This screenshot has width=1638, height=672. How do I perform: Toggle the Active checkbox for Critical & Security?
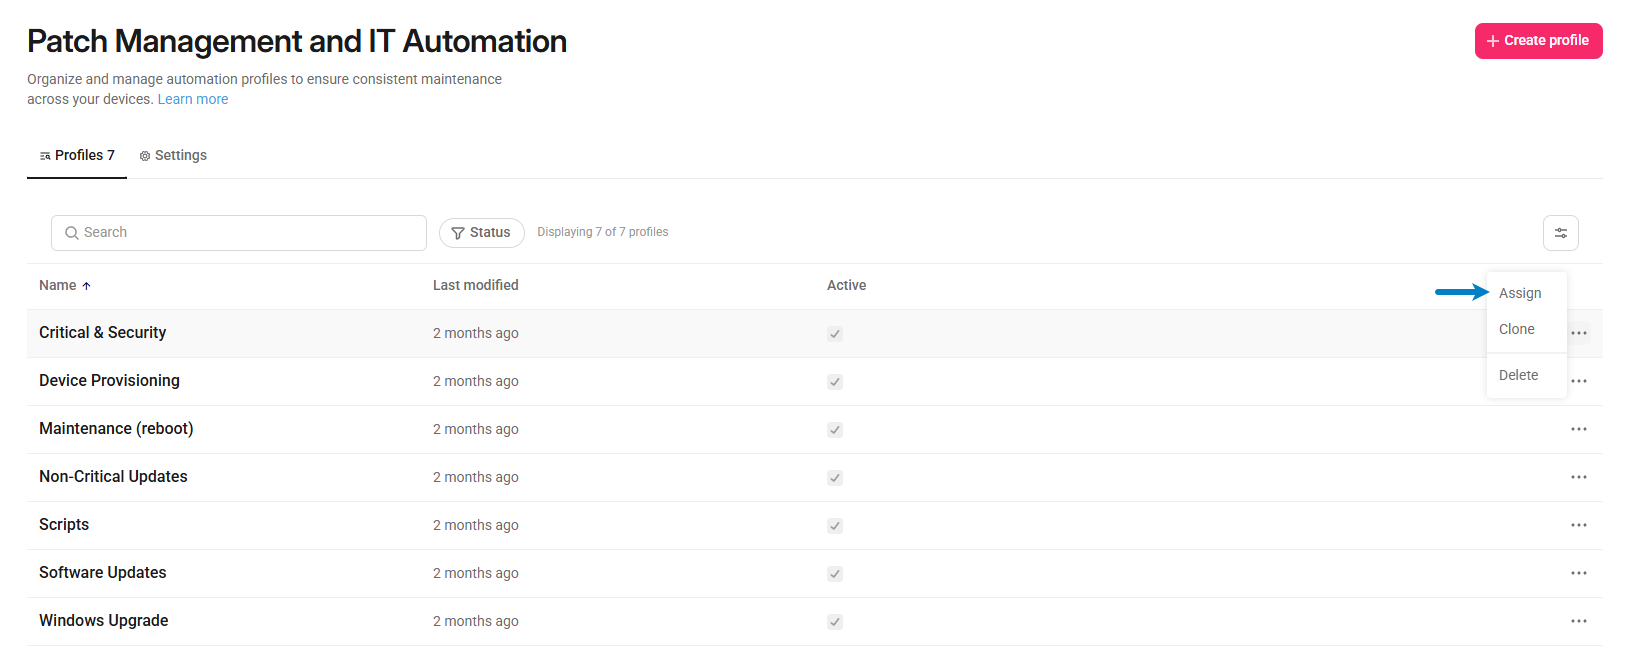point(835,334)
